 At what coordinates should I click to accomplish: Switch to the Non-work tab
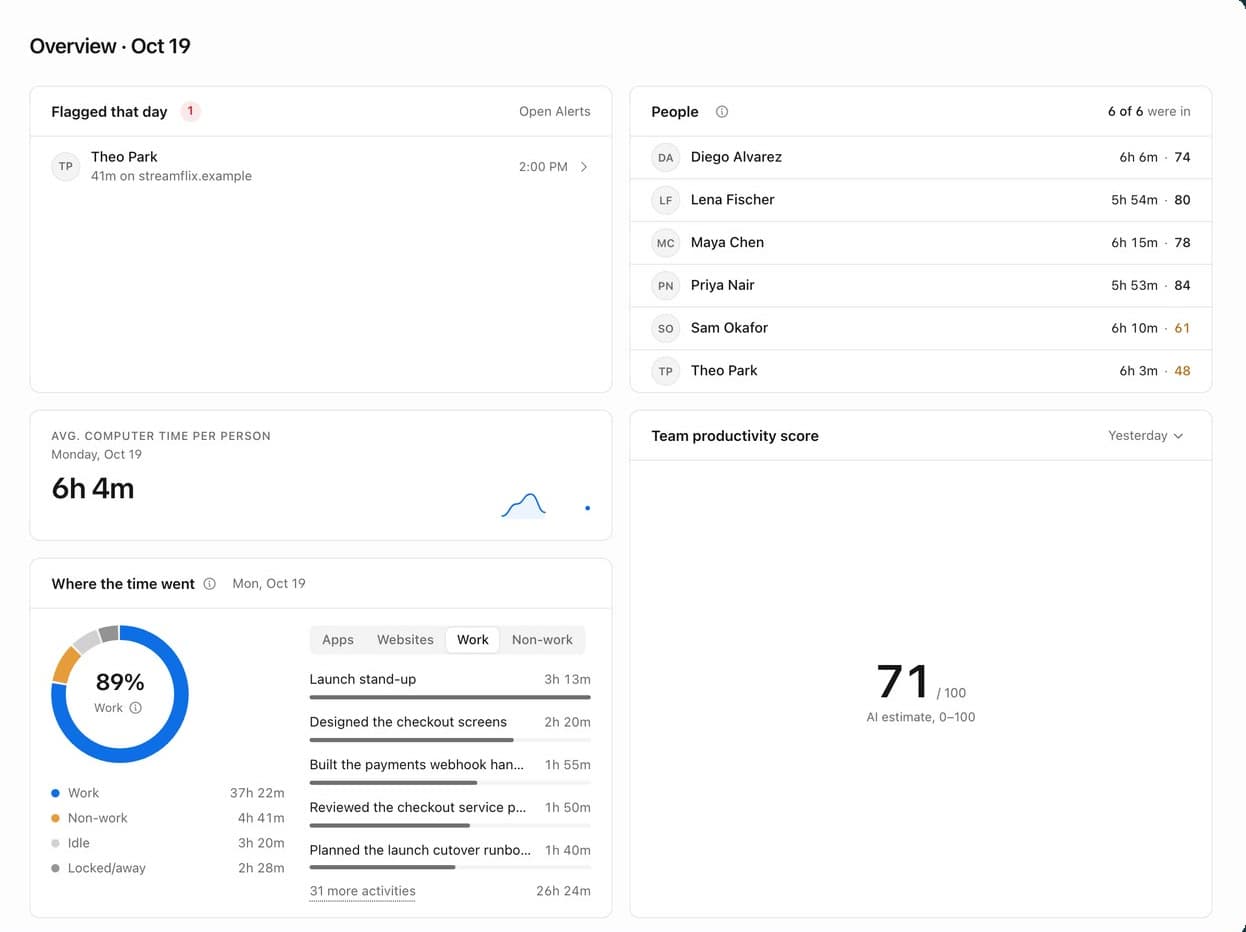[x=542, y=640]
